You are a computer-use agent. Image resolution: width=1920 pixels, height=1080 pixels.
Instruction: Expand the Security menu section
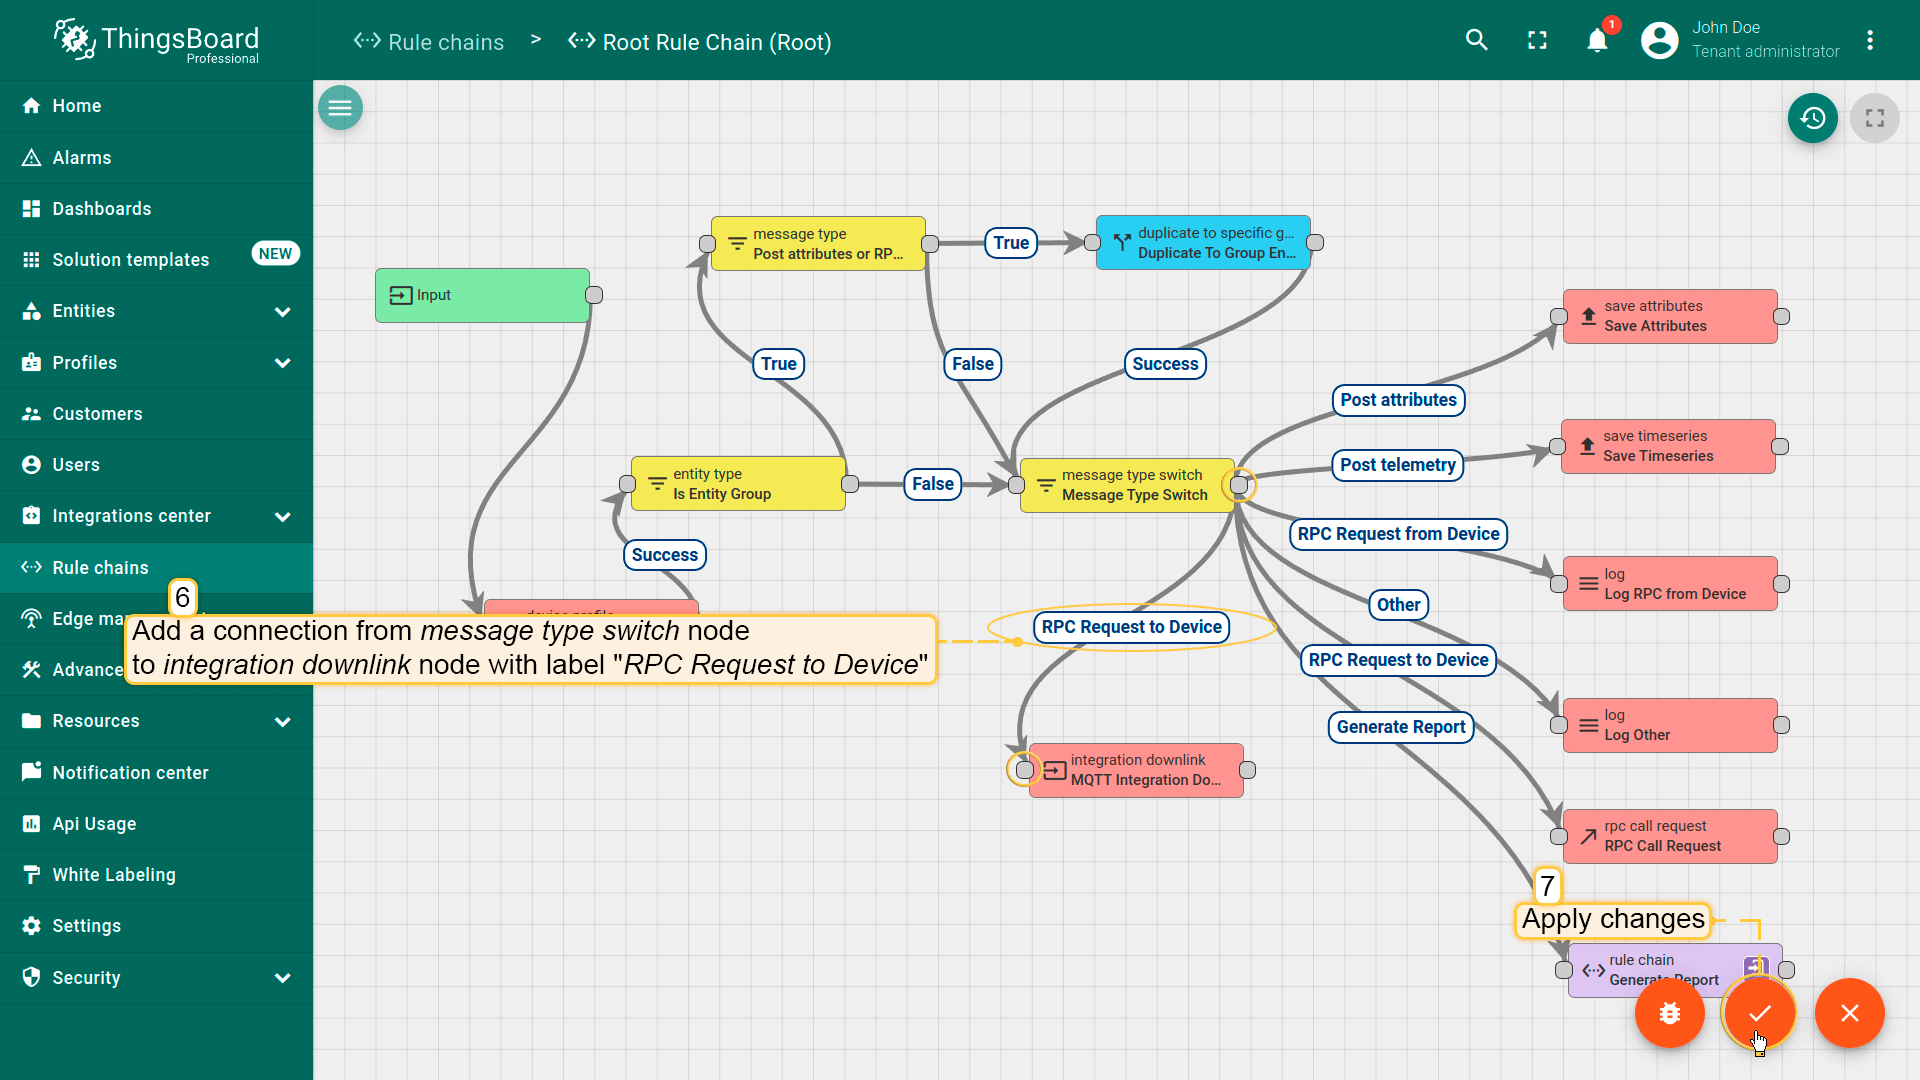283,978
